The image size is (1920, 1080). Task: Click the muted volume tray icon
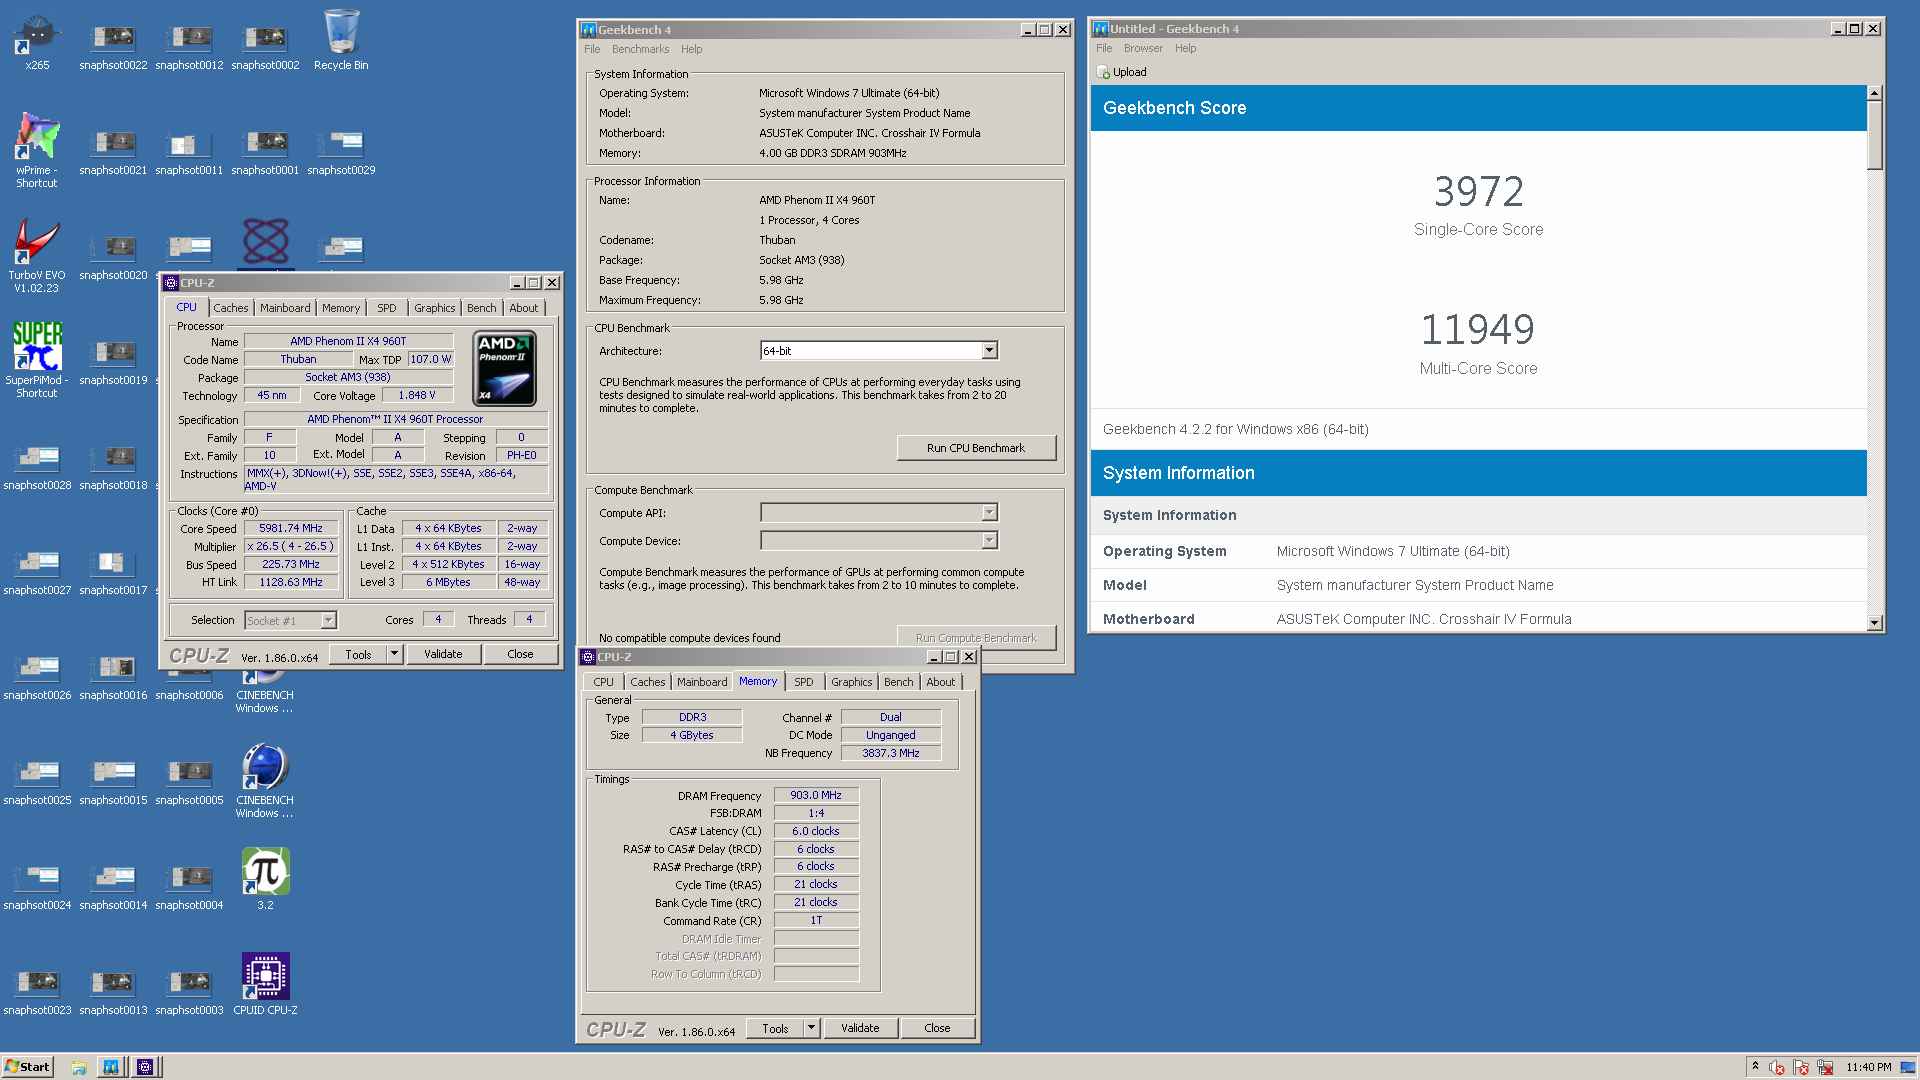tap(1777, 1067)
